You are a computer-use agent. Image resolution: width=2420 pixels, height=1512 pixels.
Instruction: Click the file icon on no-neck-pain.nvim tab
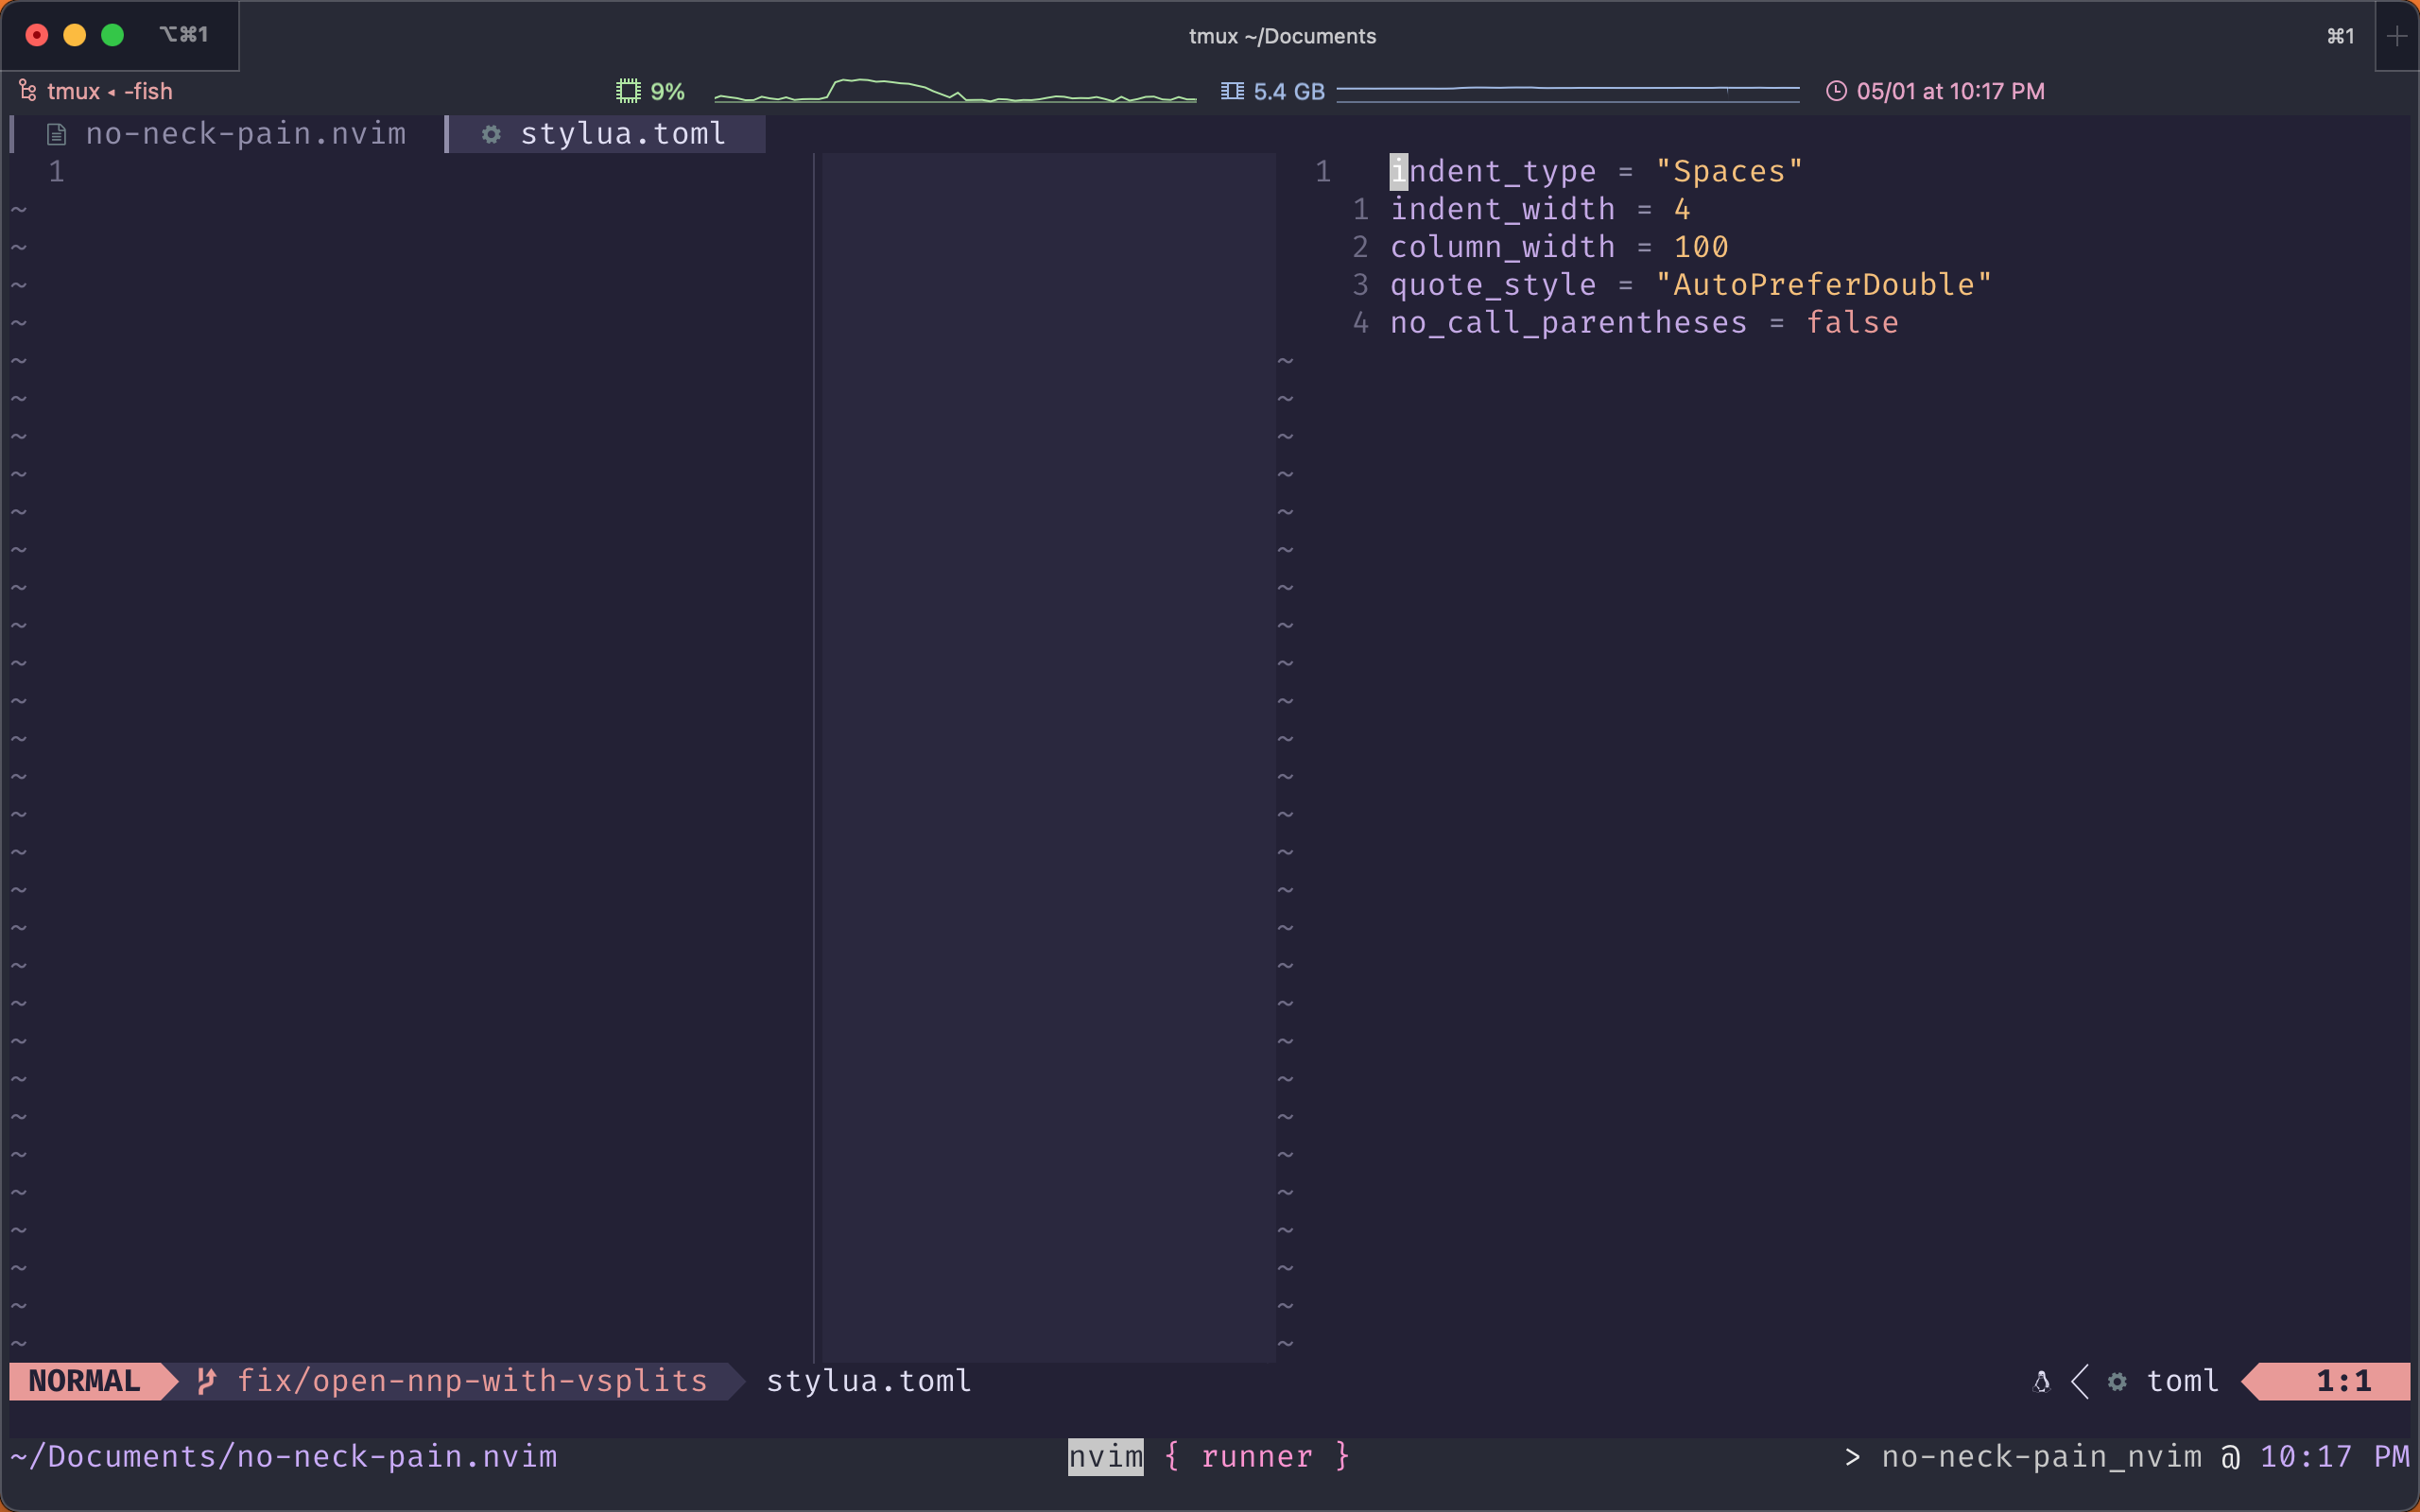tap(57, 134)
